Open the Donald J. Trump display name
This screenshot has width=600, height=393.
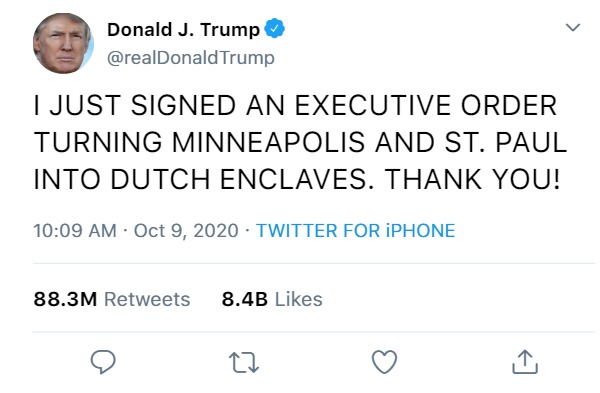(183, 29)
